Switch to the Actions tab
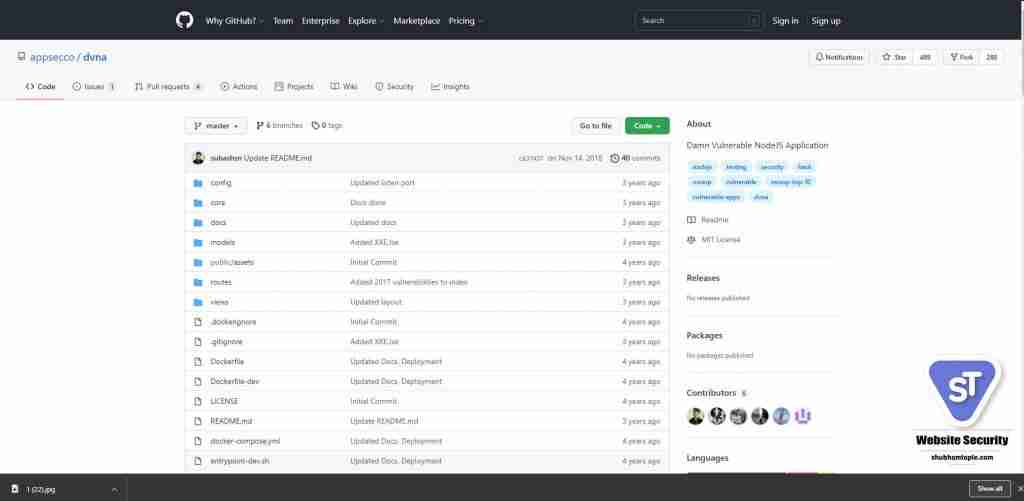Viewport: 1024px width, 501px height. (x=239, y=86)
